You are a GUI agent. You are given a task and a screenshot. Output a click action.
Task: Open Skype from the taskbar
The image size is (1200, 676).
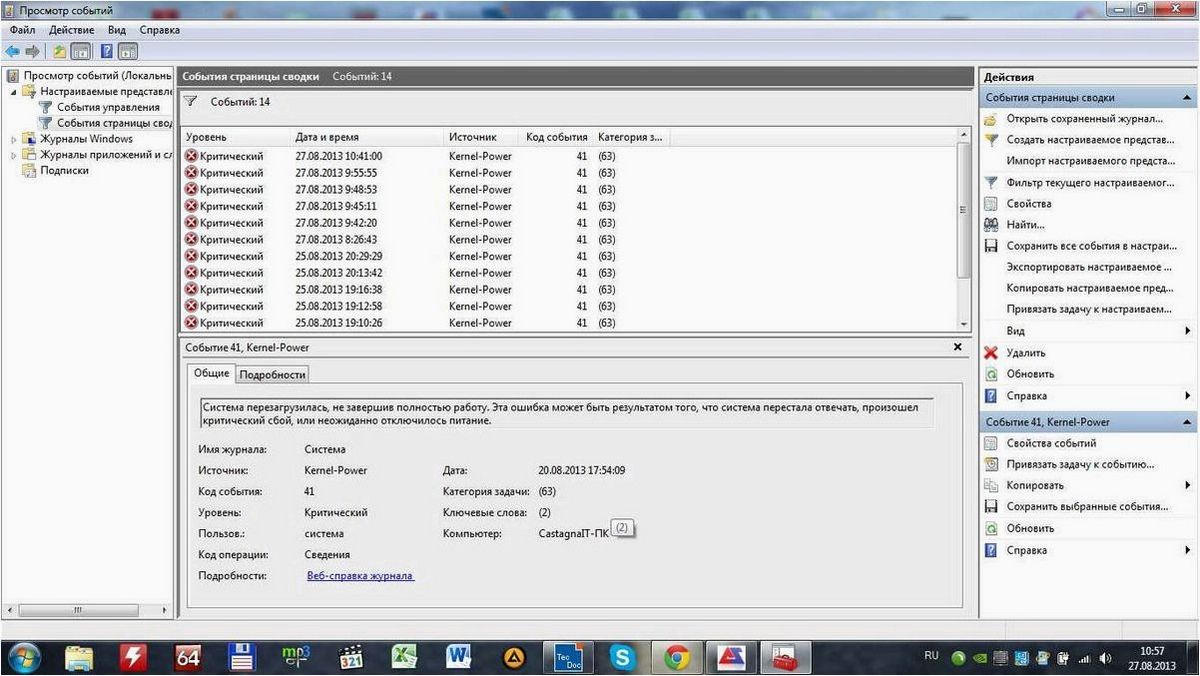[623, 657]
